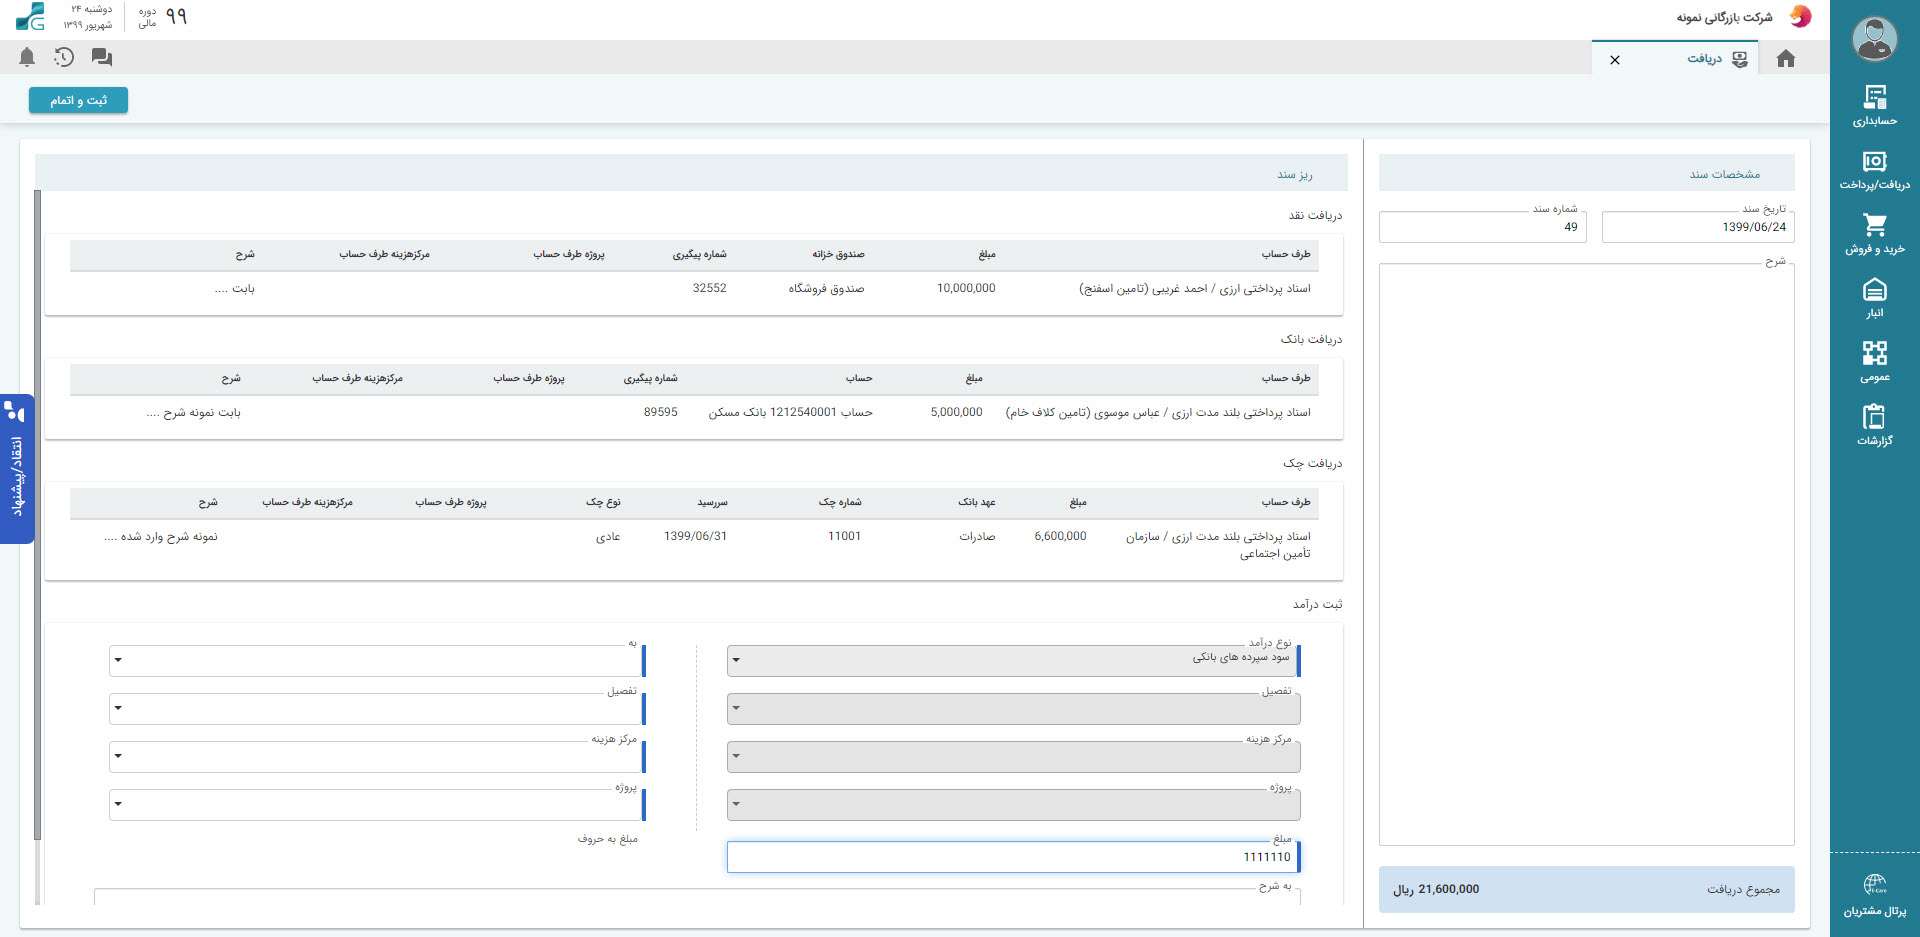This screenshot has width=1920, height=937.
Task: Open the notifications bell icon
Action: pyautogui.click(x=27, y=58)
